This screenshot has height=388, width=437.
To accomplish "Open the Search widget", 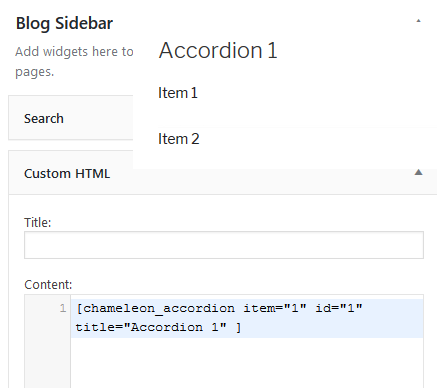I will click(x=71, y=118).
